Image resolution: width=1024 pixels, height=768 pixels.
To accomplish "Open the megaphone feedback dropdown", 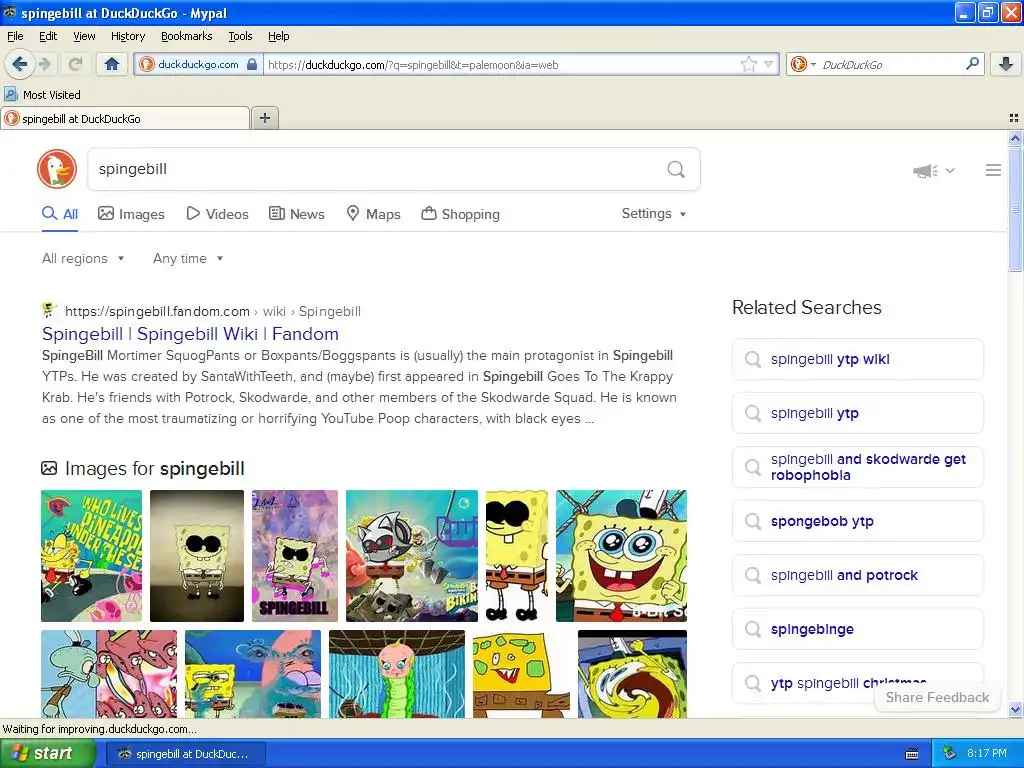I will click(934, 170).
